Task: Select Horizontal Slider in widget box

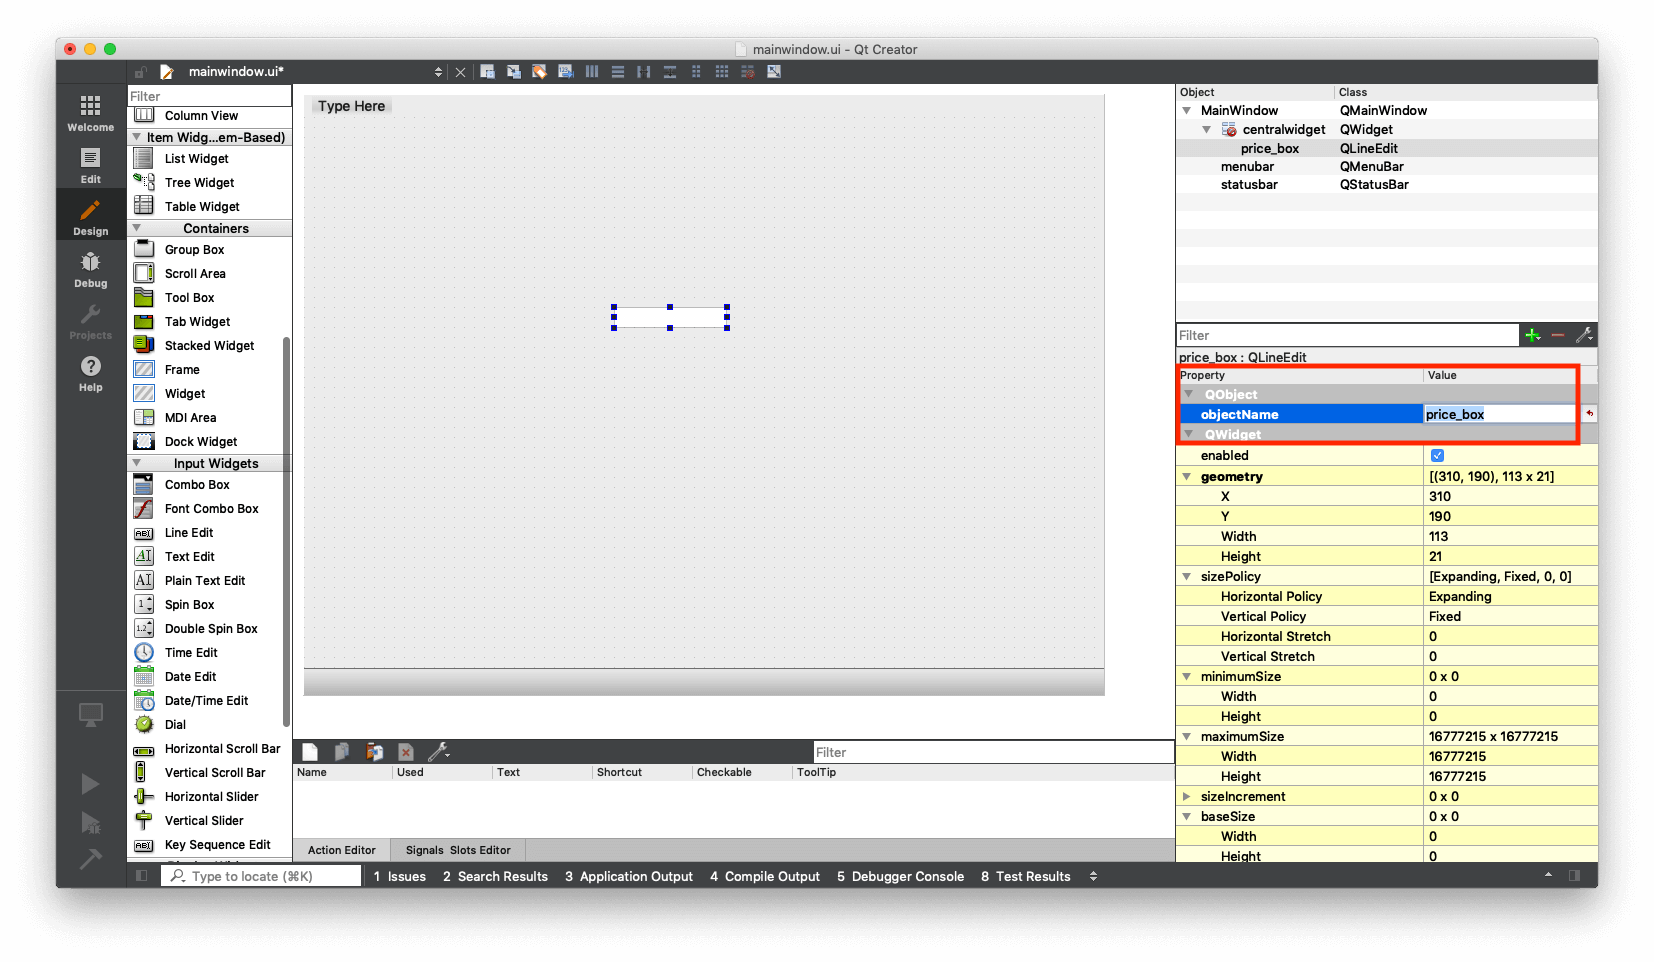Action: pos(212,797)
